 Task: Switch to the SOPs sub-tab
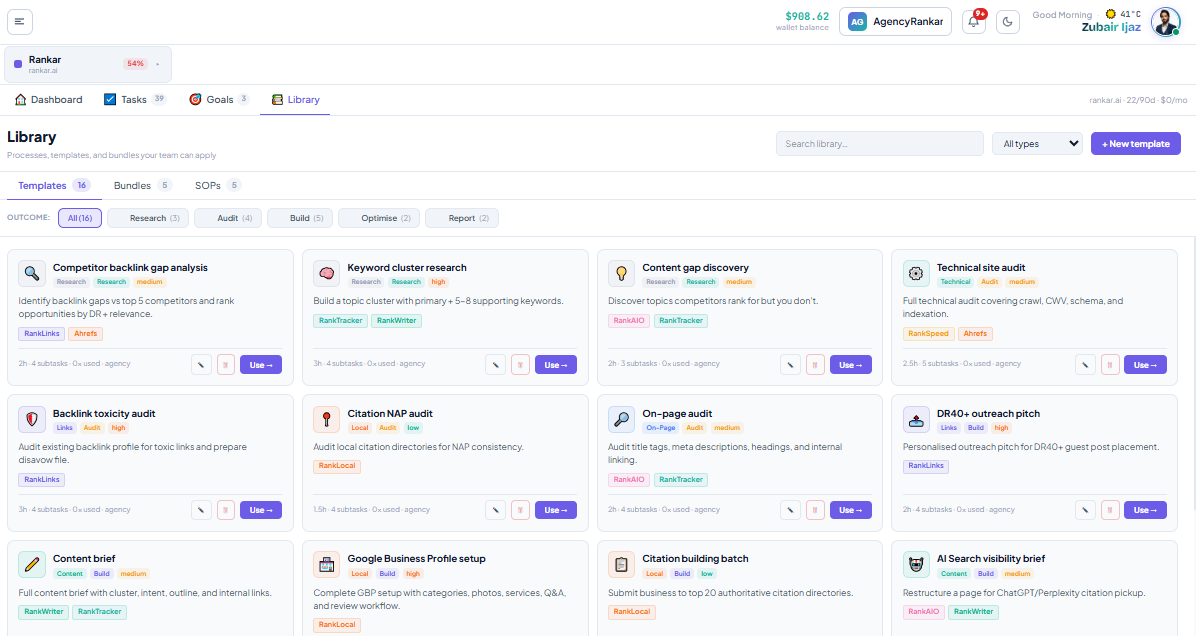[217, 185]
